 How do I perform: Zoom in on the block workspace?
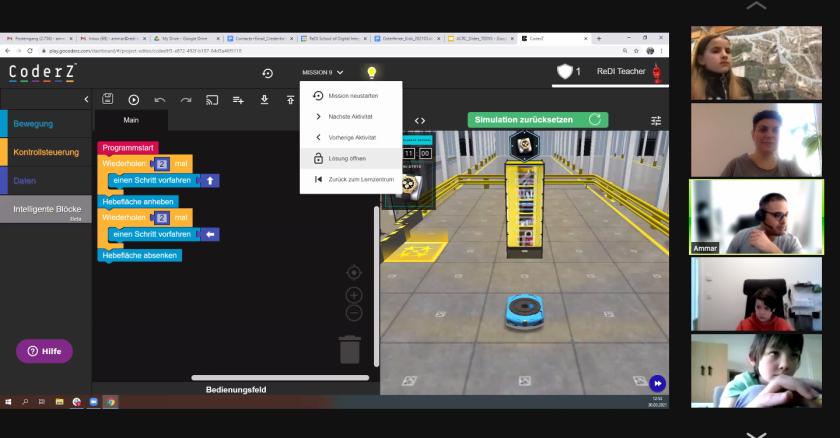(x=353, y=295)
